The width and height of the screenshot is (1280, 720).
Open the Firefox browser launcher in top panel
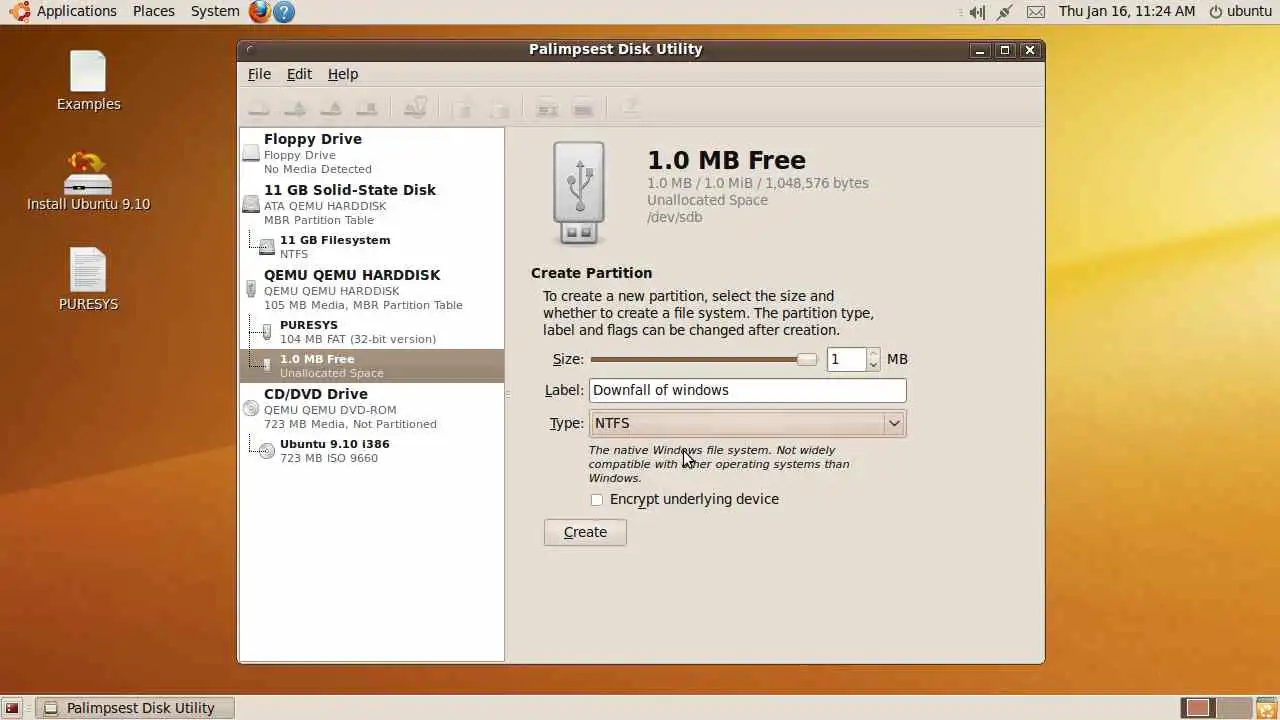click(x=260, y=11)
